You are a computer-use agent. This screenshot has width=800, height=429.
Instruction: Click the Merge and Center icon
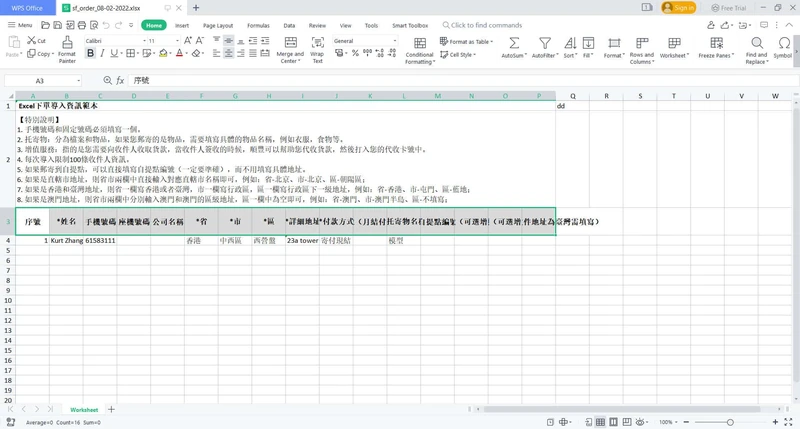(x=290, y=42)
